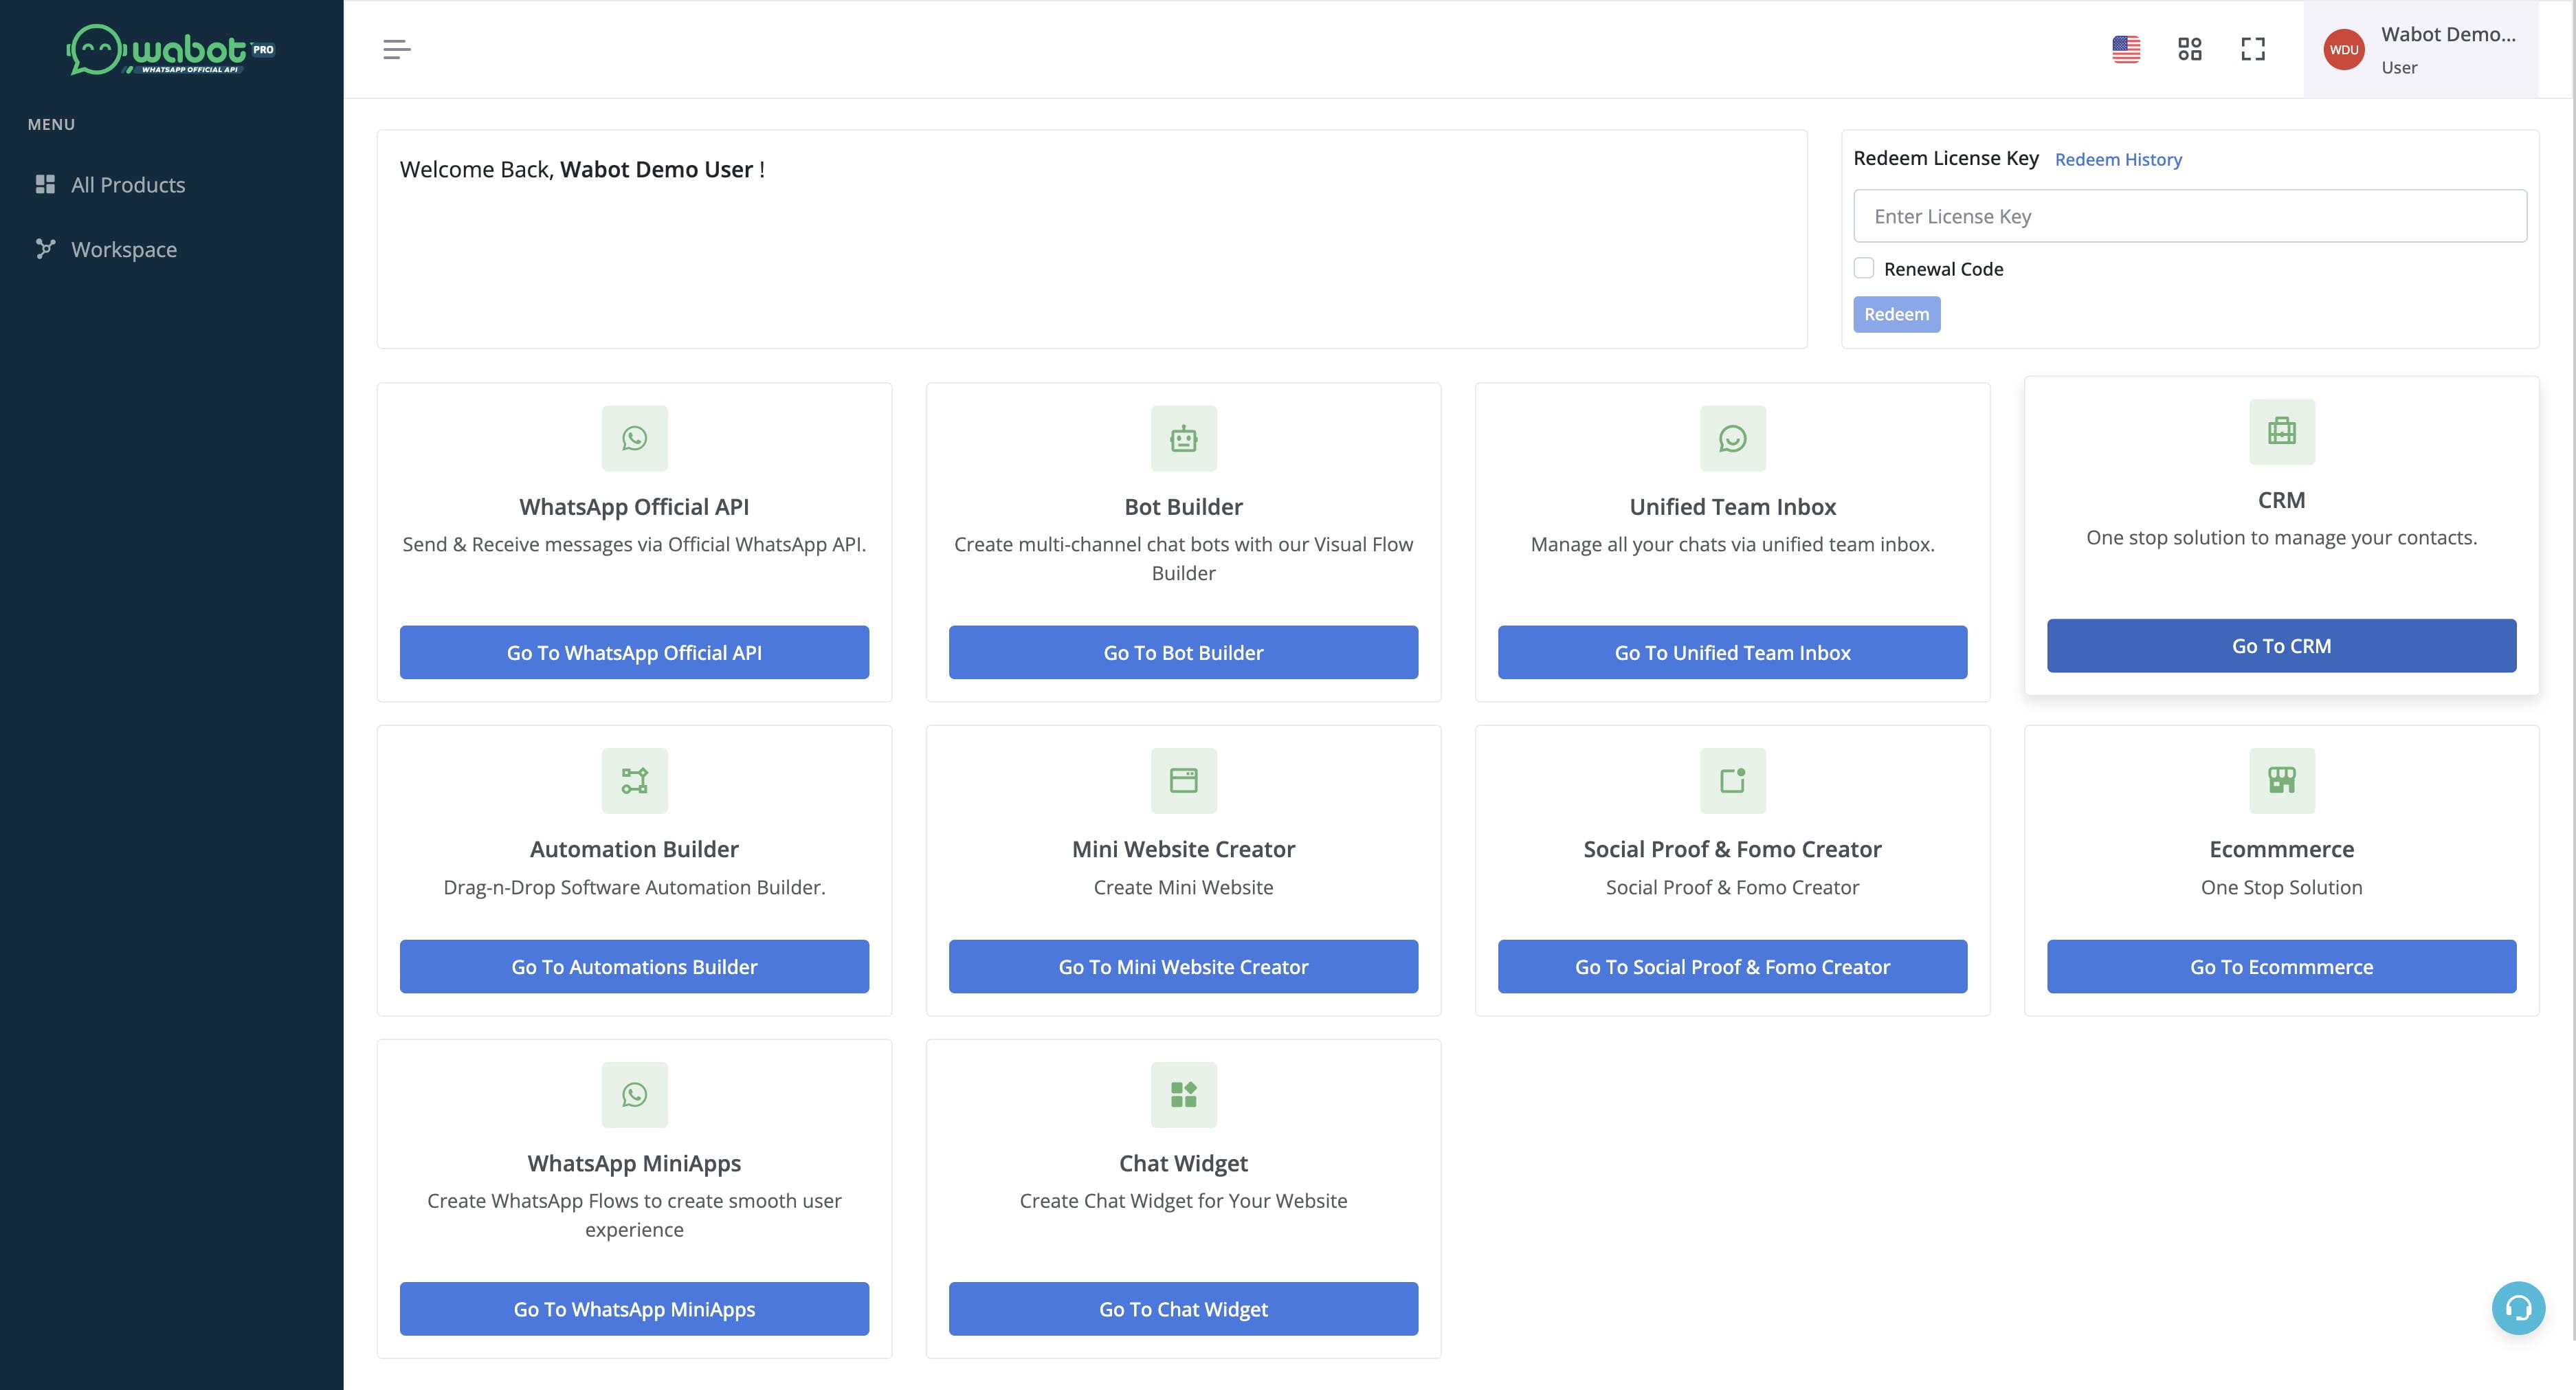Click the Chat Widget card title
Viewport: 2576px width, 1390px height.
[x=1183, y=1163]
